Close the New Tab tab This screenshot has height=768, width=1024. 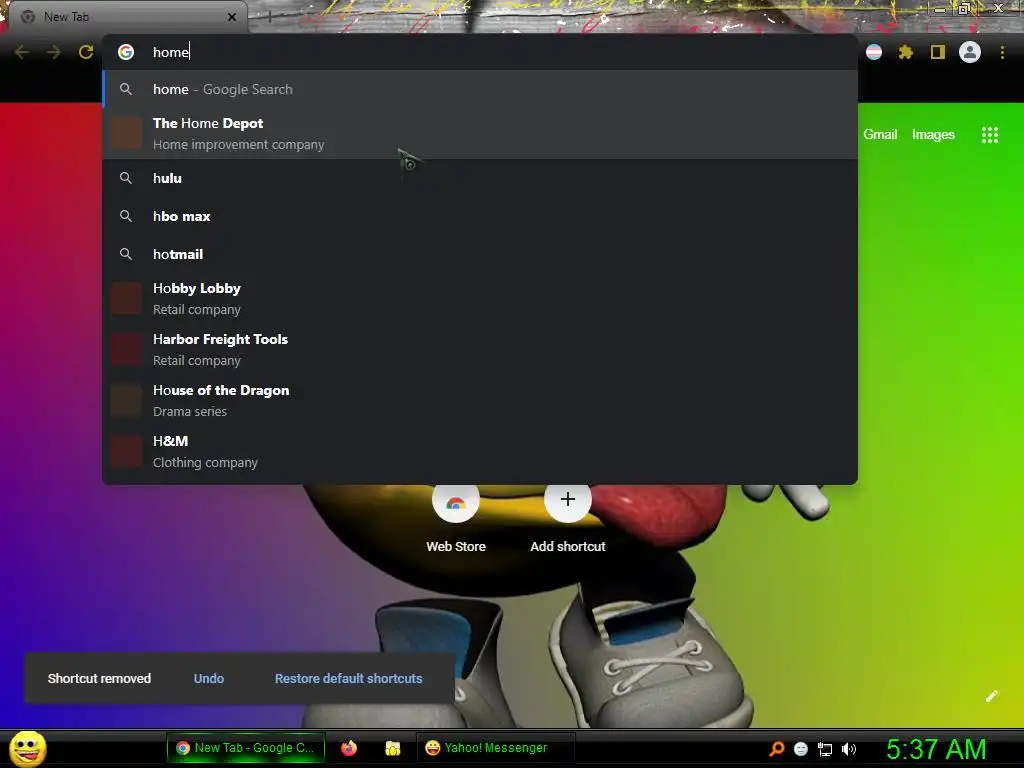[x=232, y=17]
